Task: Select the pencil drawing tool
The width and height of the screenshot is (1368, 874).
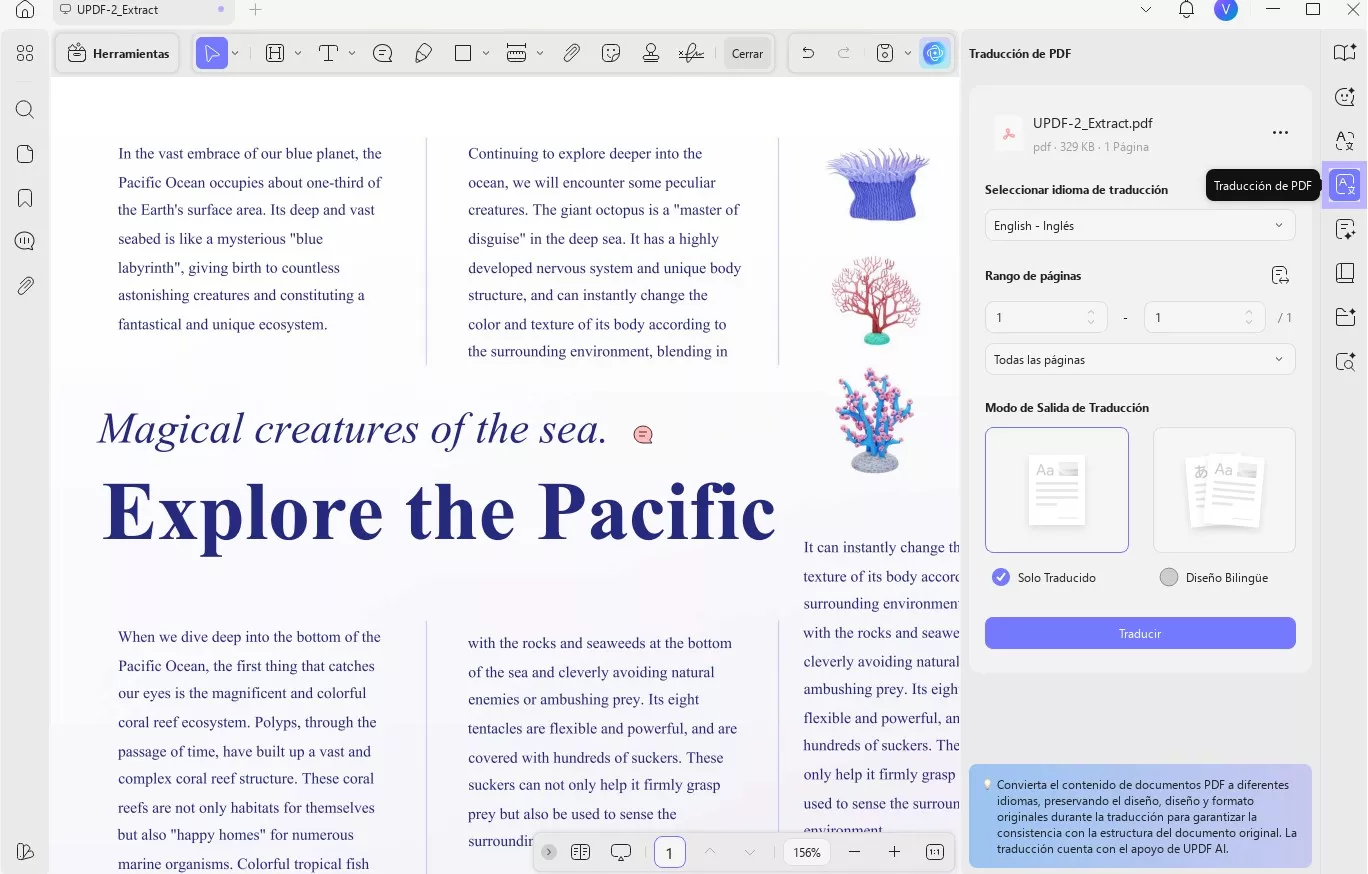Action: (x=423, y=54)
